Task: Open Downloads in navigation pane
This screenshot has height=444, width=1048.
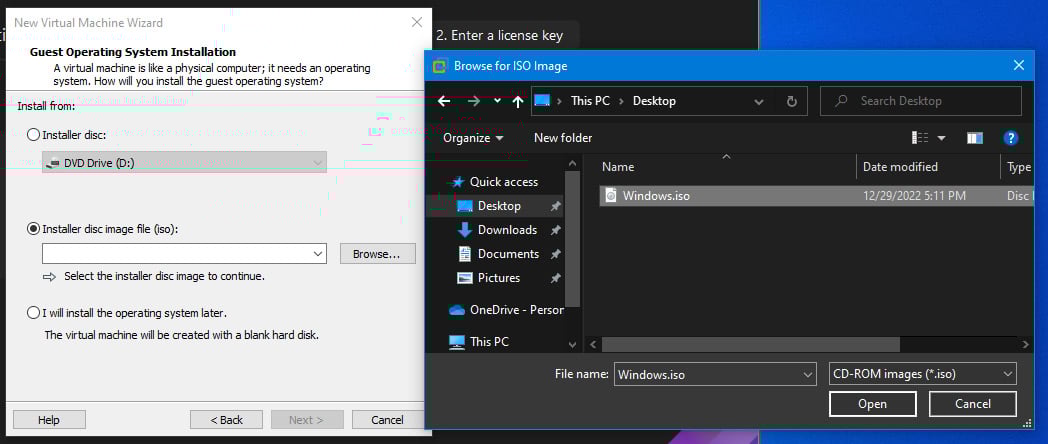Action: (x=507, y=230)
